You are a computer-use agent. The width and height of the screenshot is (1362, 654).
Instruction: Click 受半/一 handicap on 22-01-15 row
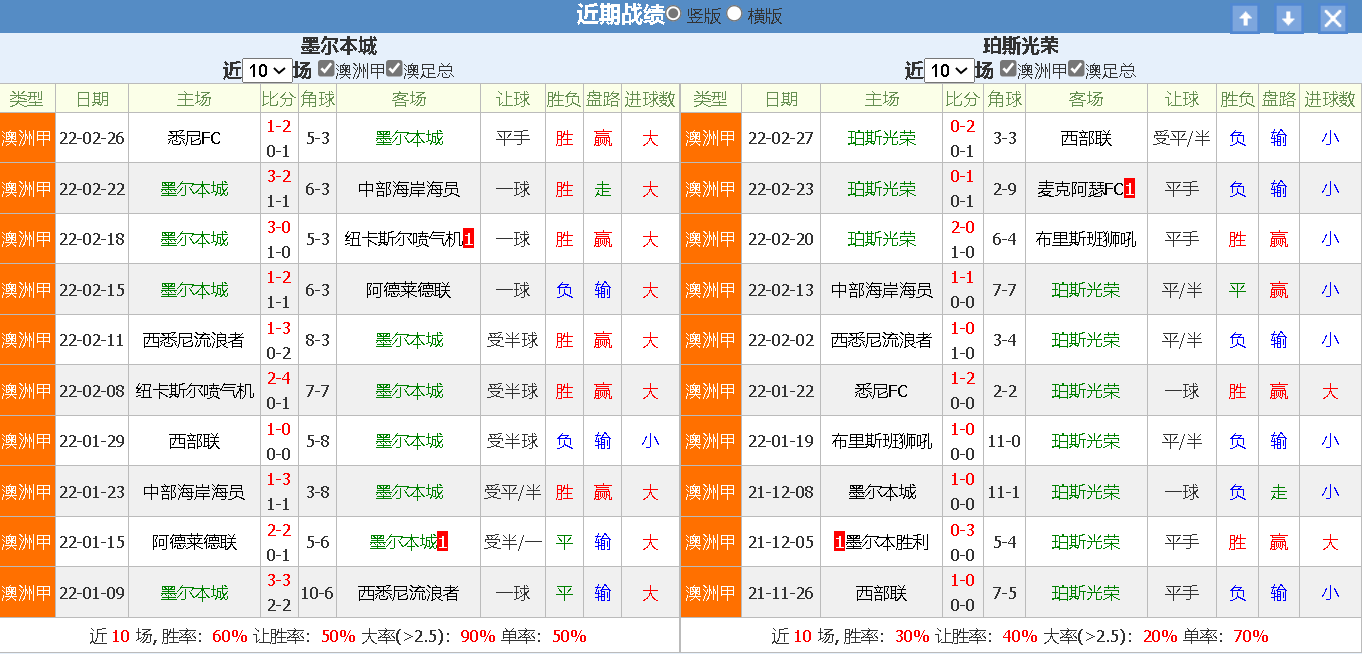click(513, 542)
